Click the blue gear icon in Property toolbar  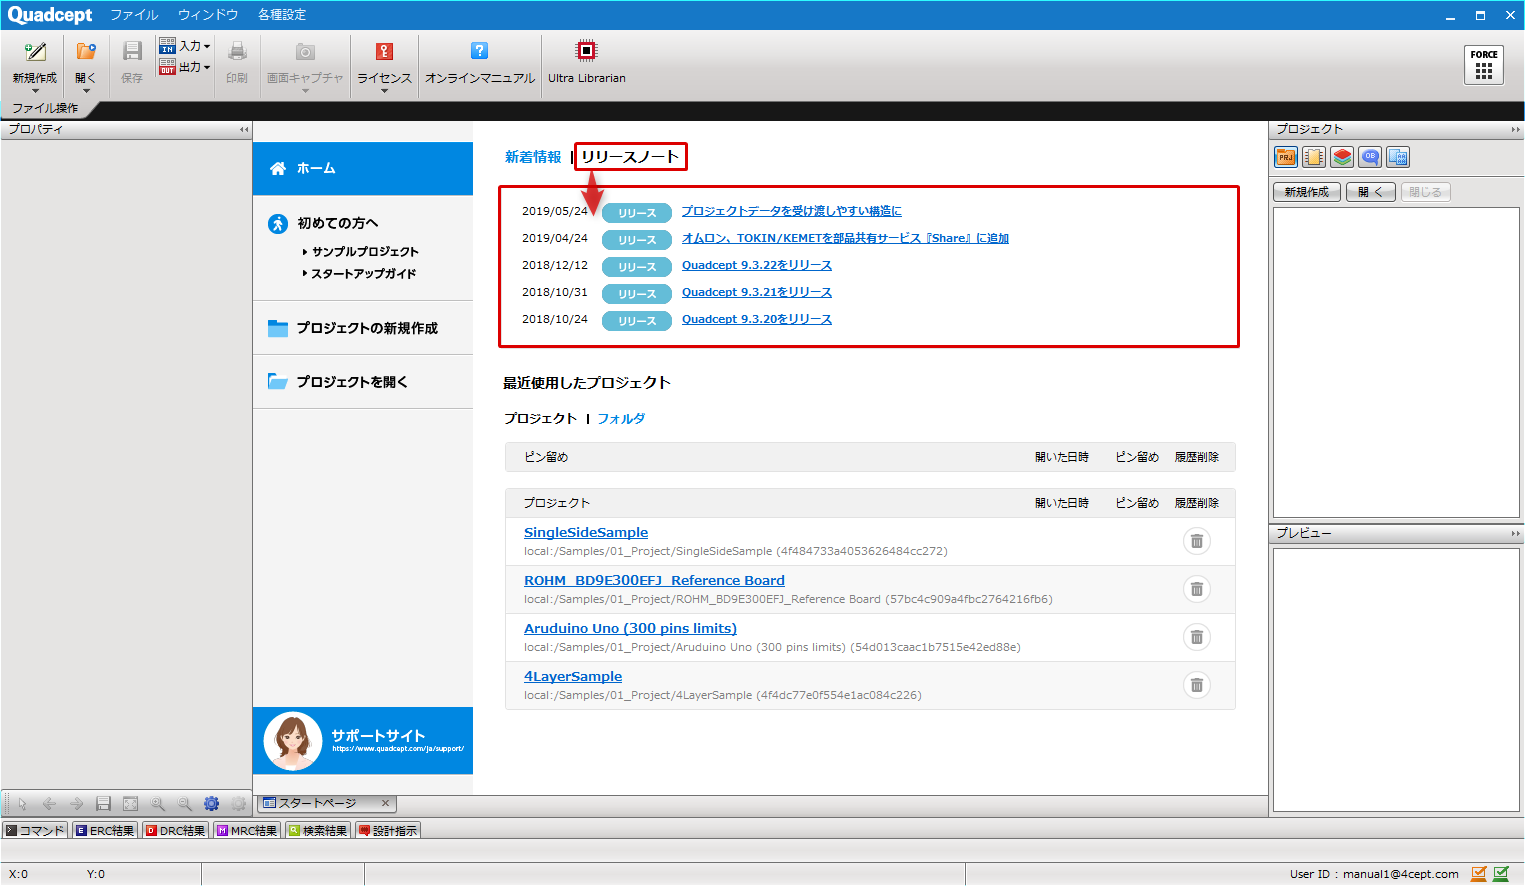point(211,803)
